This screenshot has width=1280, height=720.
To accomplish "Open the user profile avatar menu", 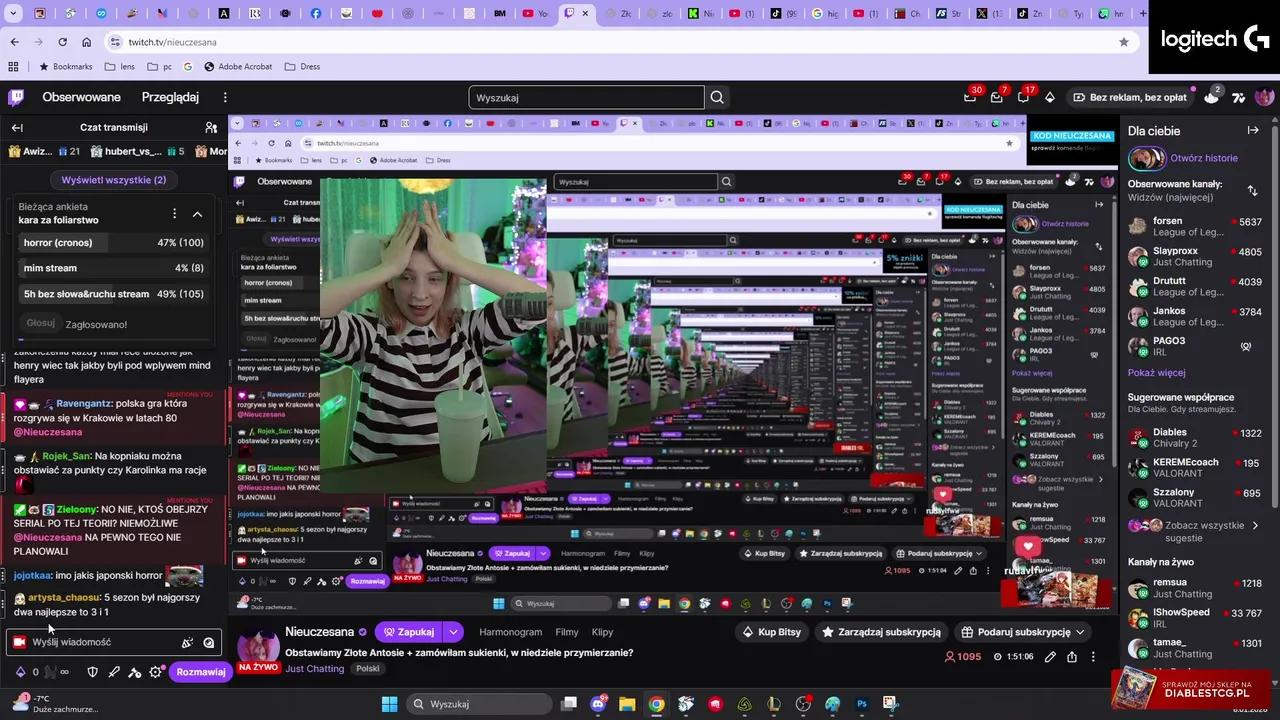I will click(1264, 97).
